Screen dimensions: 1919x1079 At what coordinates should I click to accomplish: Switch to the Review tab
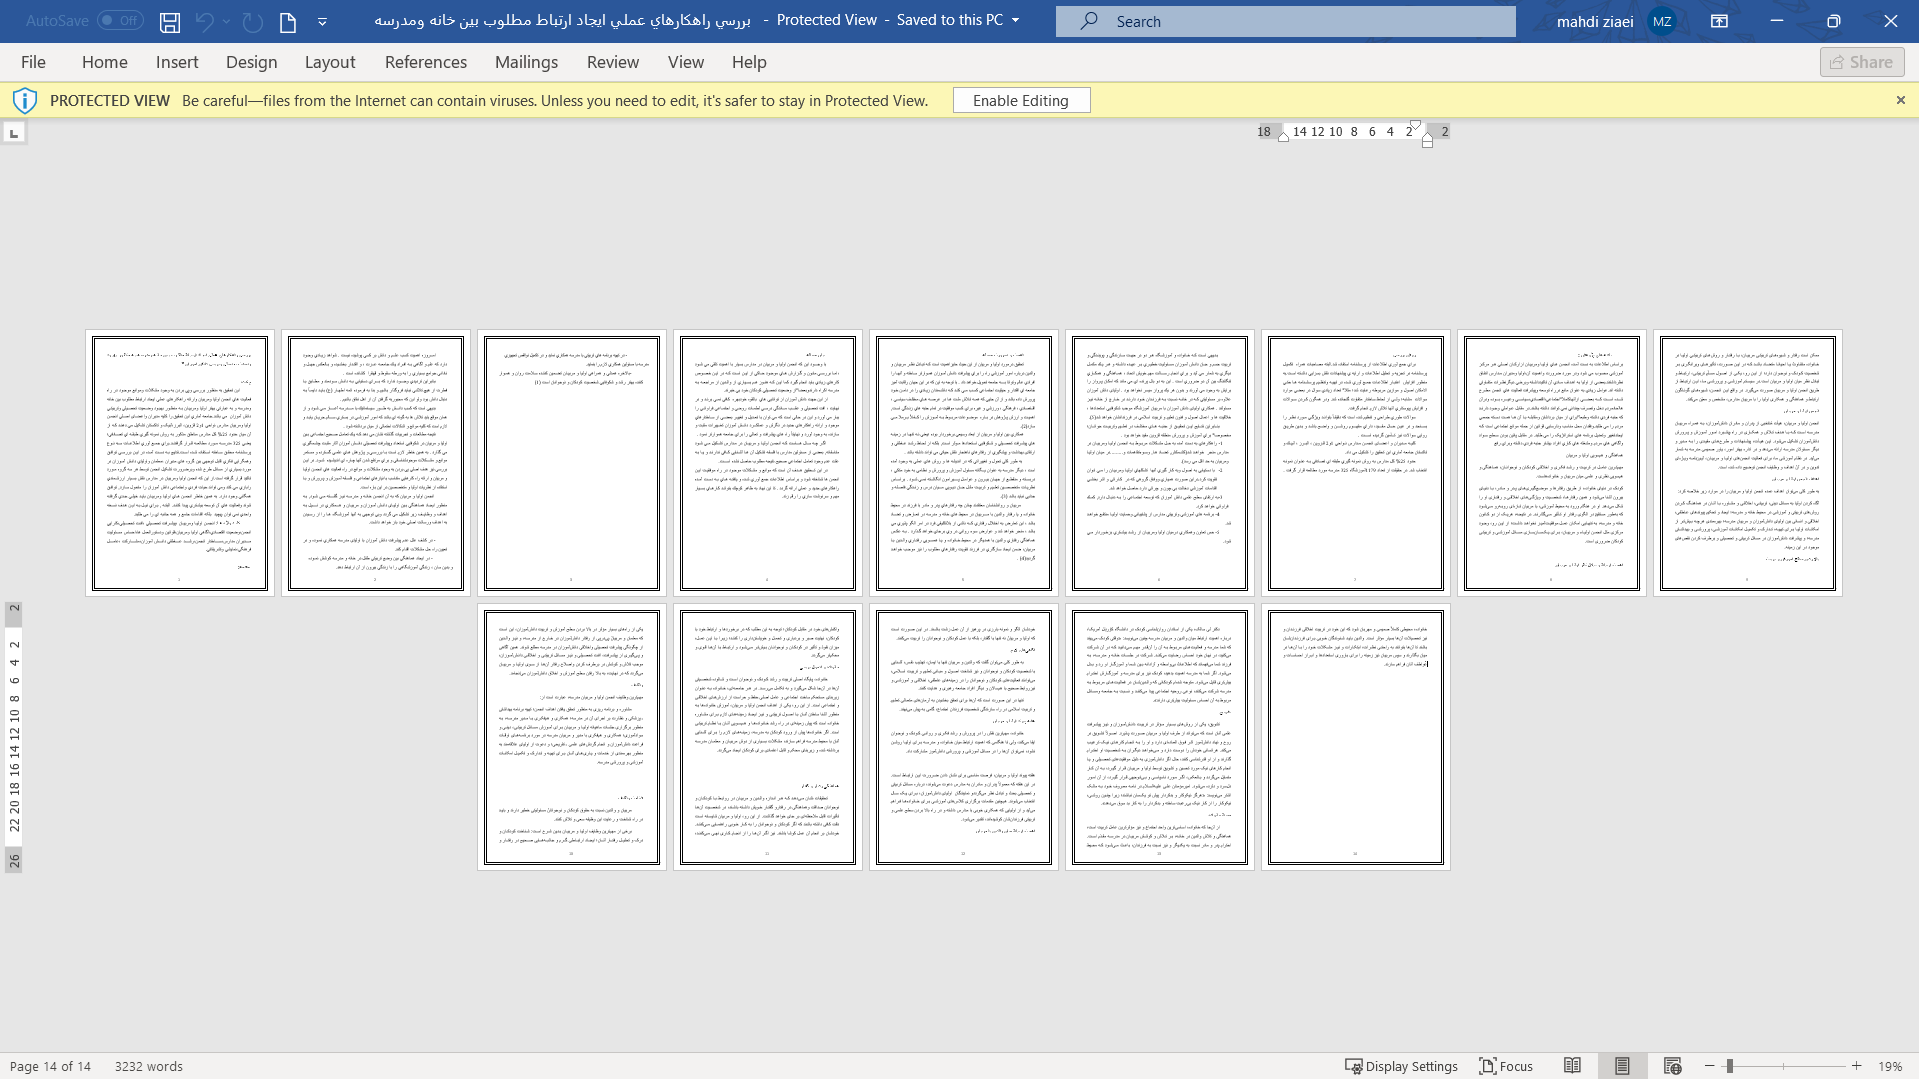613,62
